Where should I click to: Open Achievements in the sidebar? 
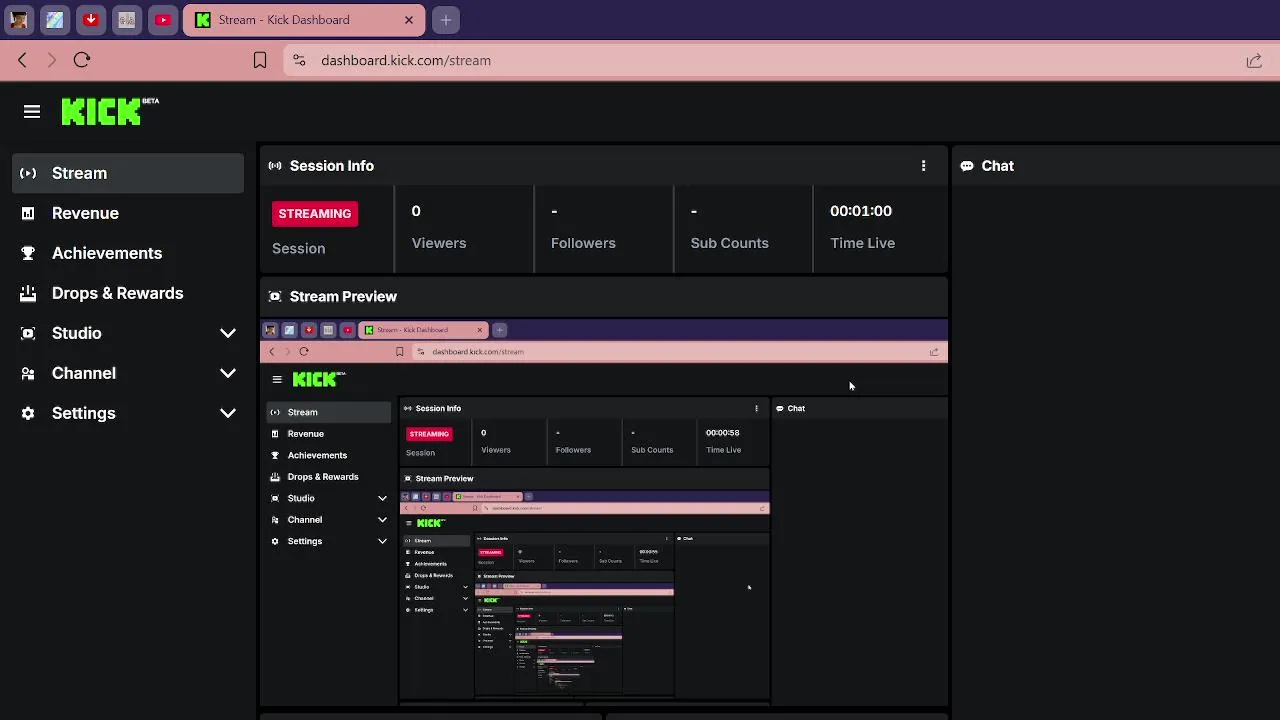128,253
